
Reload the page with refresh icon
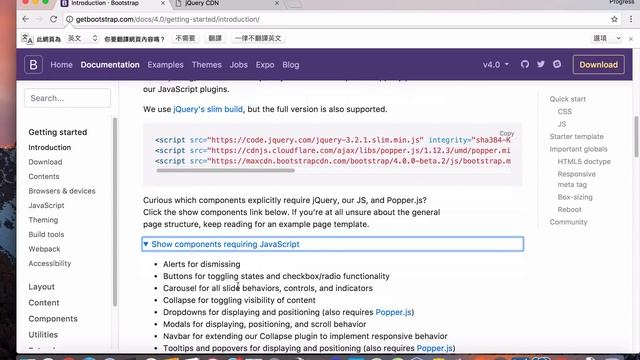point(53,19)
